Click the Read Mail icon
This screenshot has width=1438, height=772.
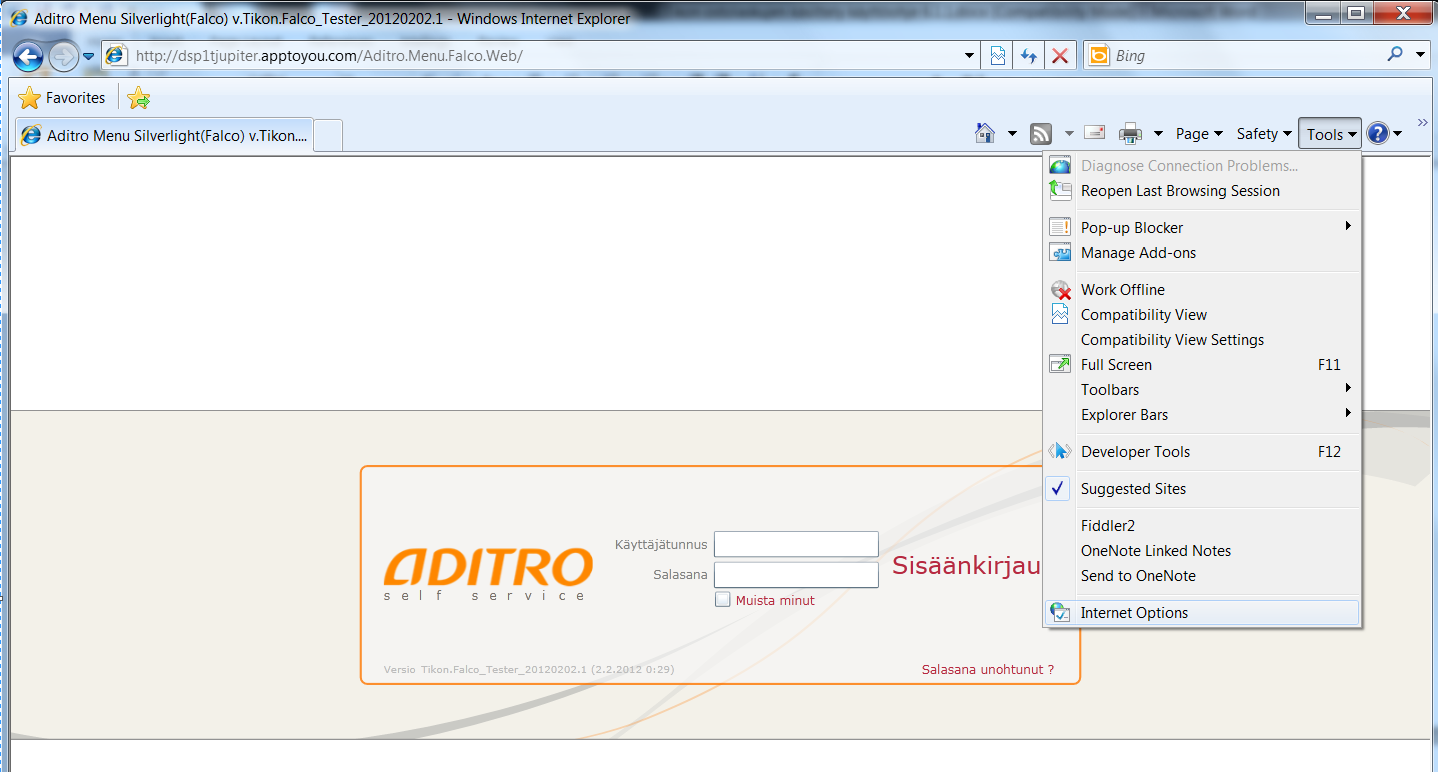pos(1095,133)
